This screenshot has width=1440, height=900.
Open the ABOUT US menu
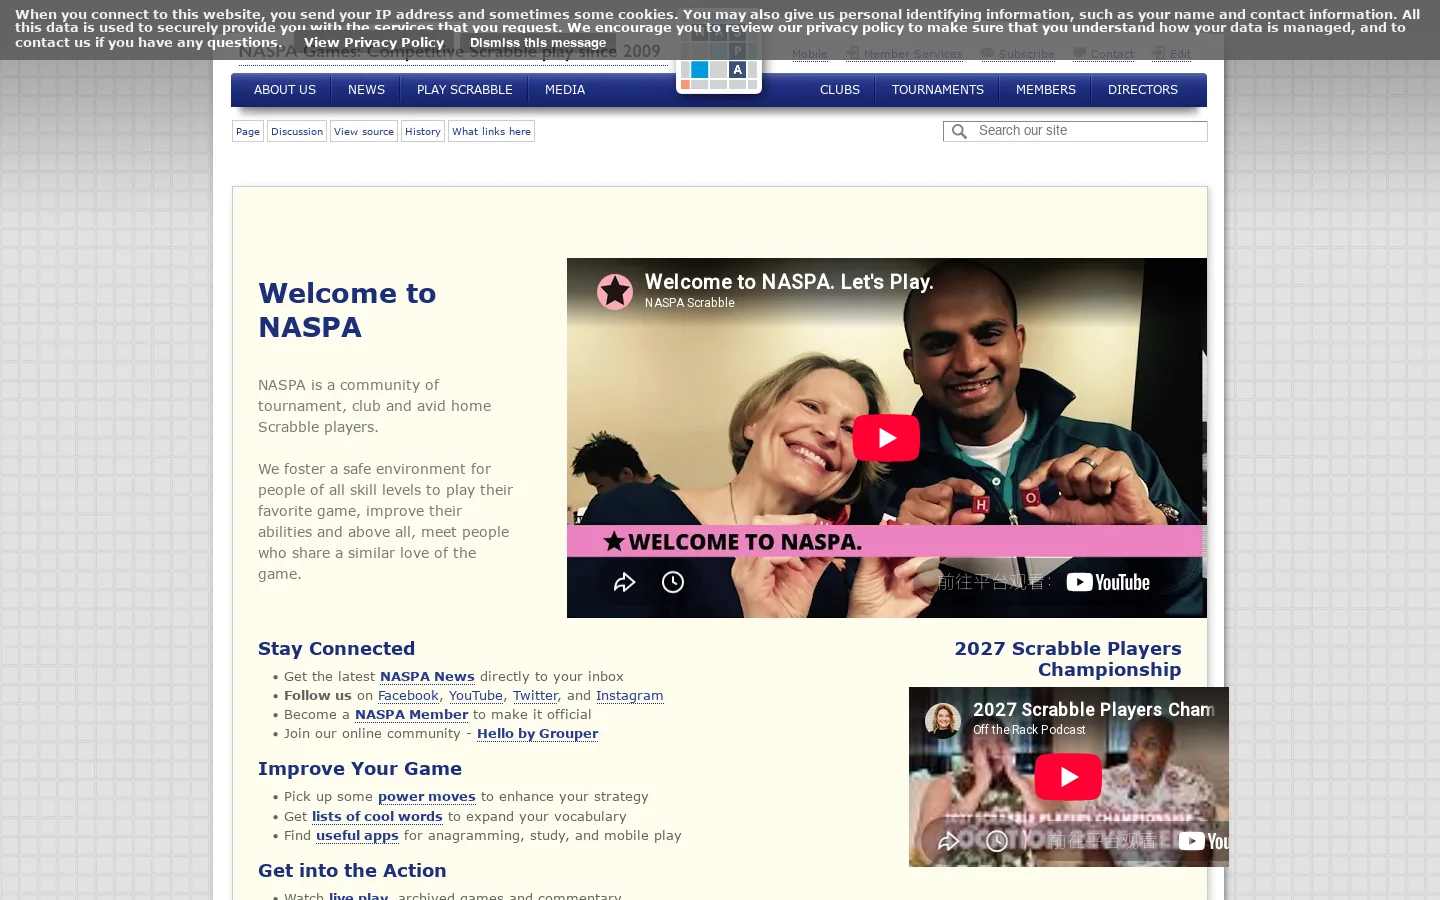click(x=285, y=90)
